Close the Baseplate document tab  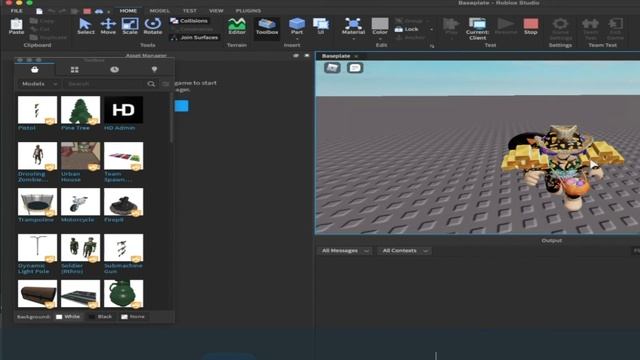[x=356, y=56]
